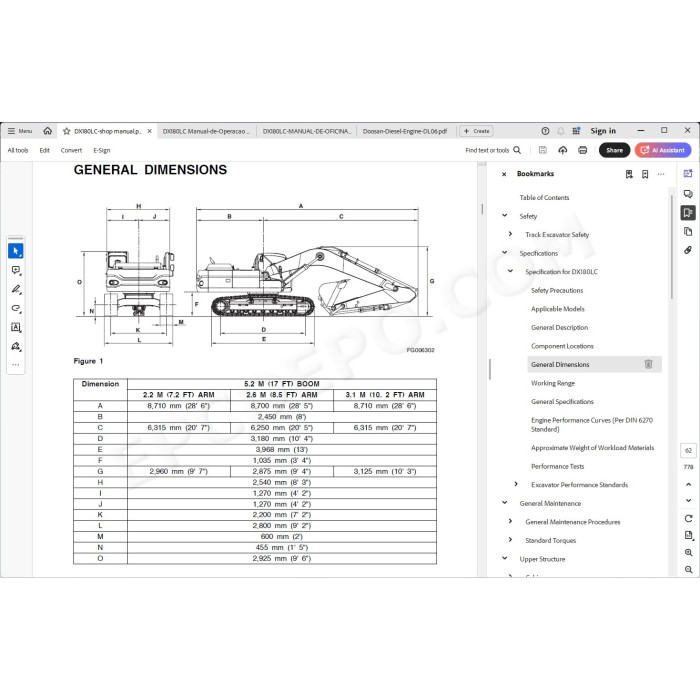700x700 pixels.
Task: Click the cloud upload icon
Action: click(x=562, y=150)
